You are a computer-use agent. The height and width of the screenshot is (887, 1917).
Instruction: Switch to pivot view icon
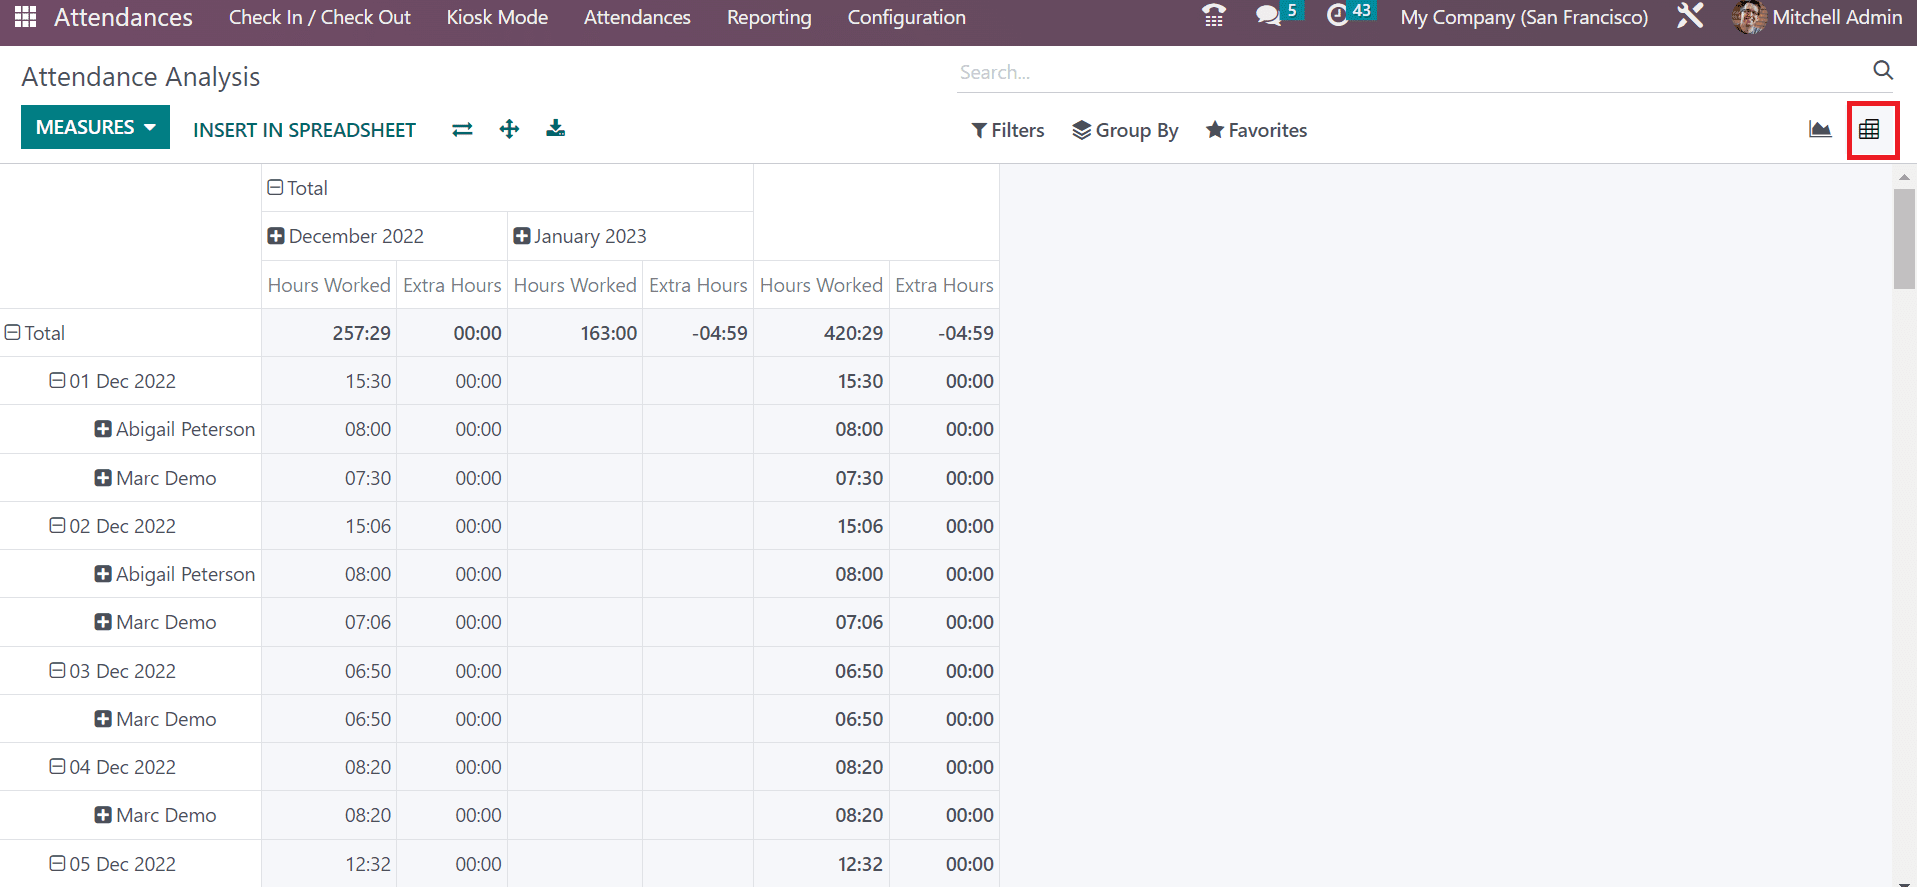[1869, 130]
